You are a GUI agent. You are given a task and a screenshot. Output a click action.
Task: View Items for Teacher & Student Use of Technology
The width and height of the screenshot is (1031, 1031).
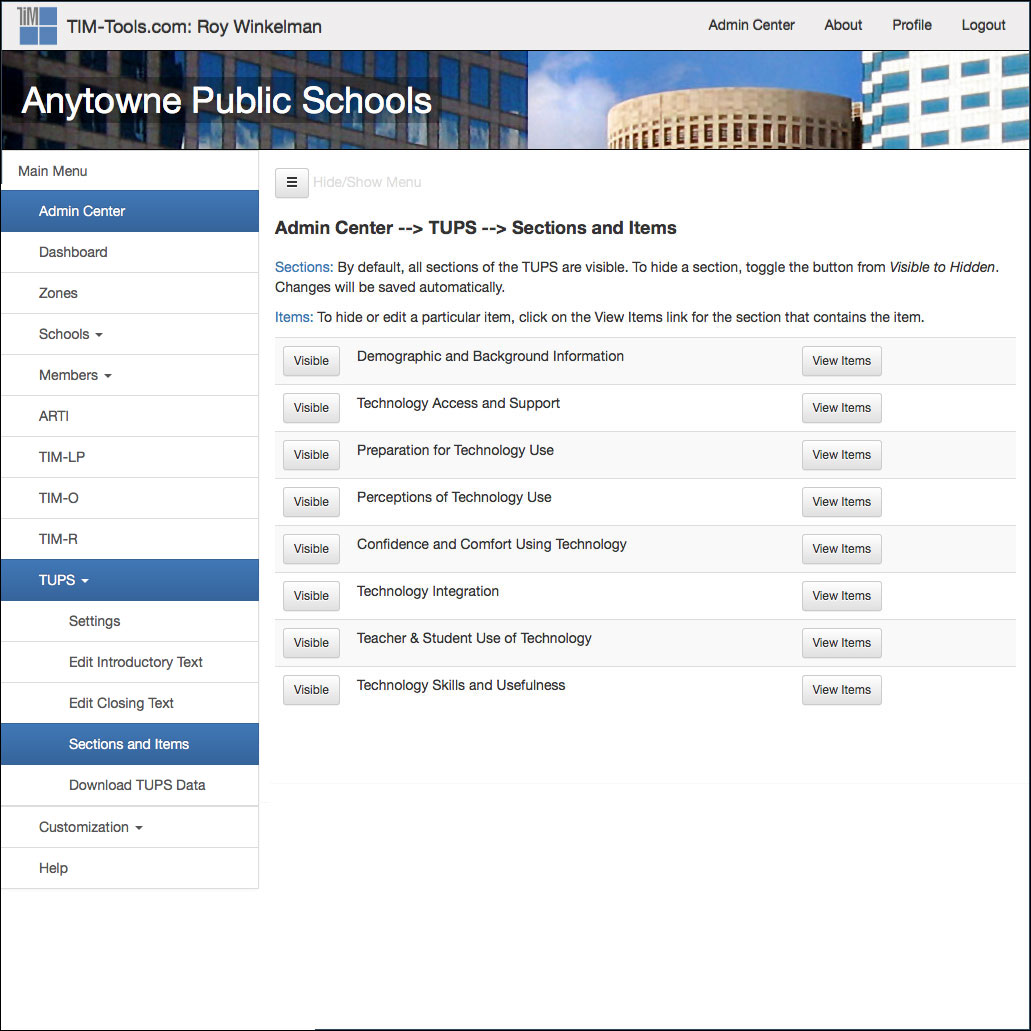[841, 643]
